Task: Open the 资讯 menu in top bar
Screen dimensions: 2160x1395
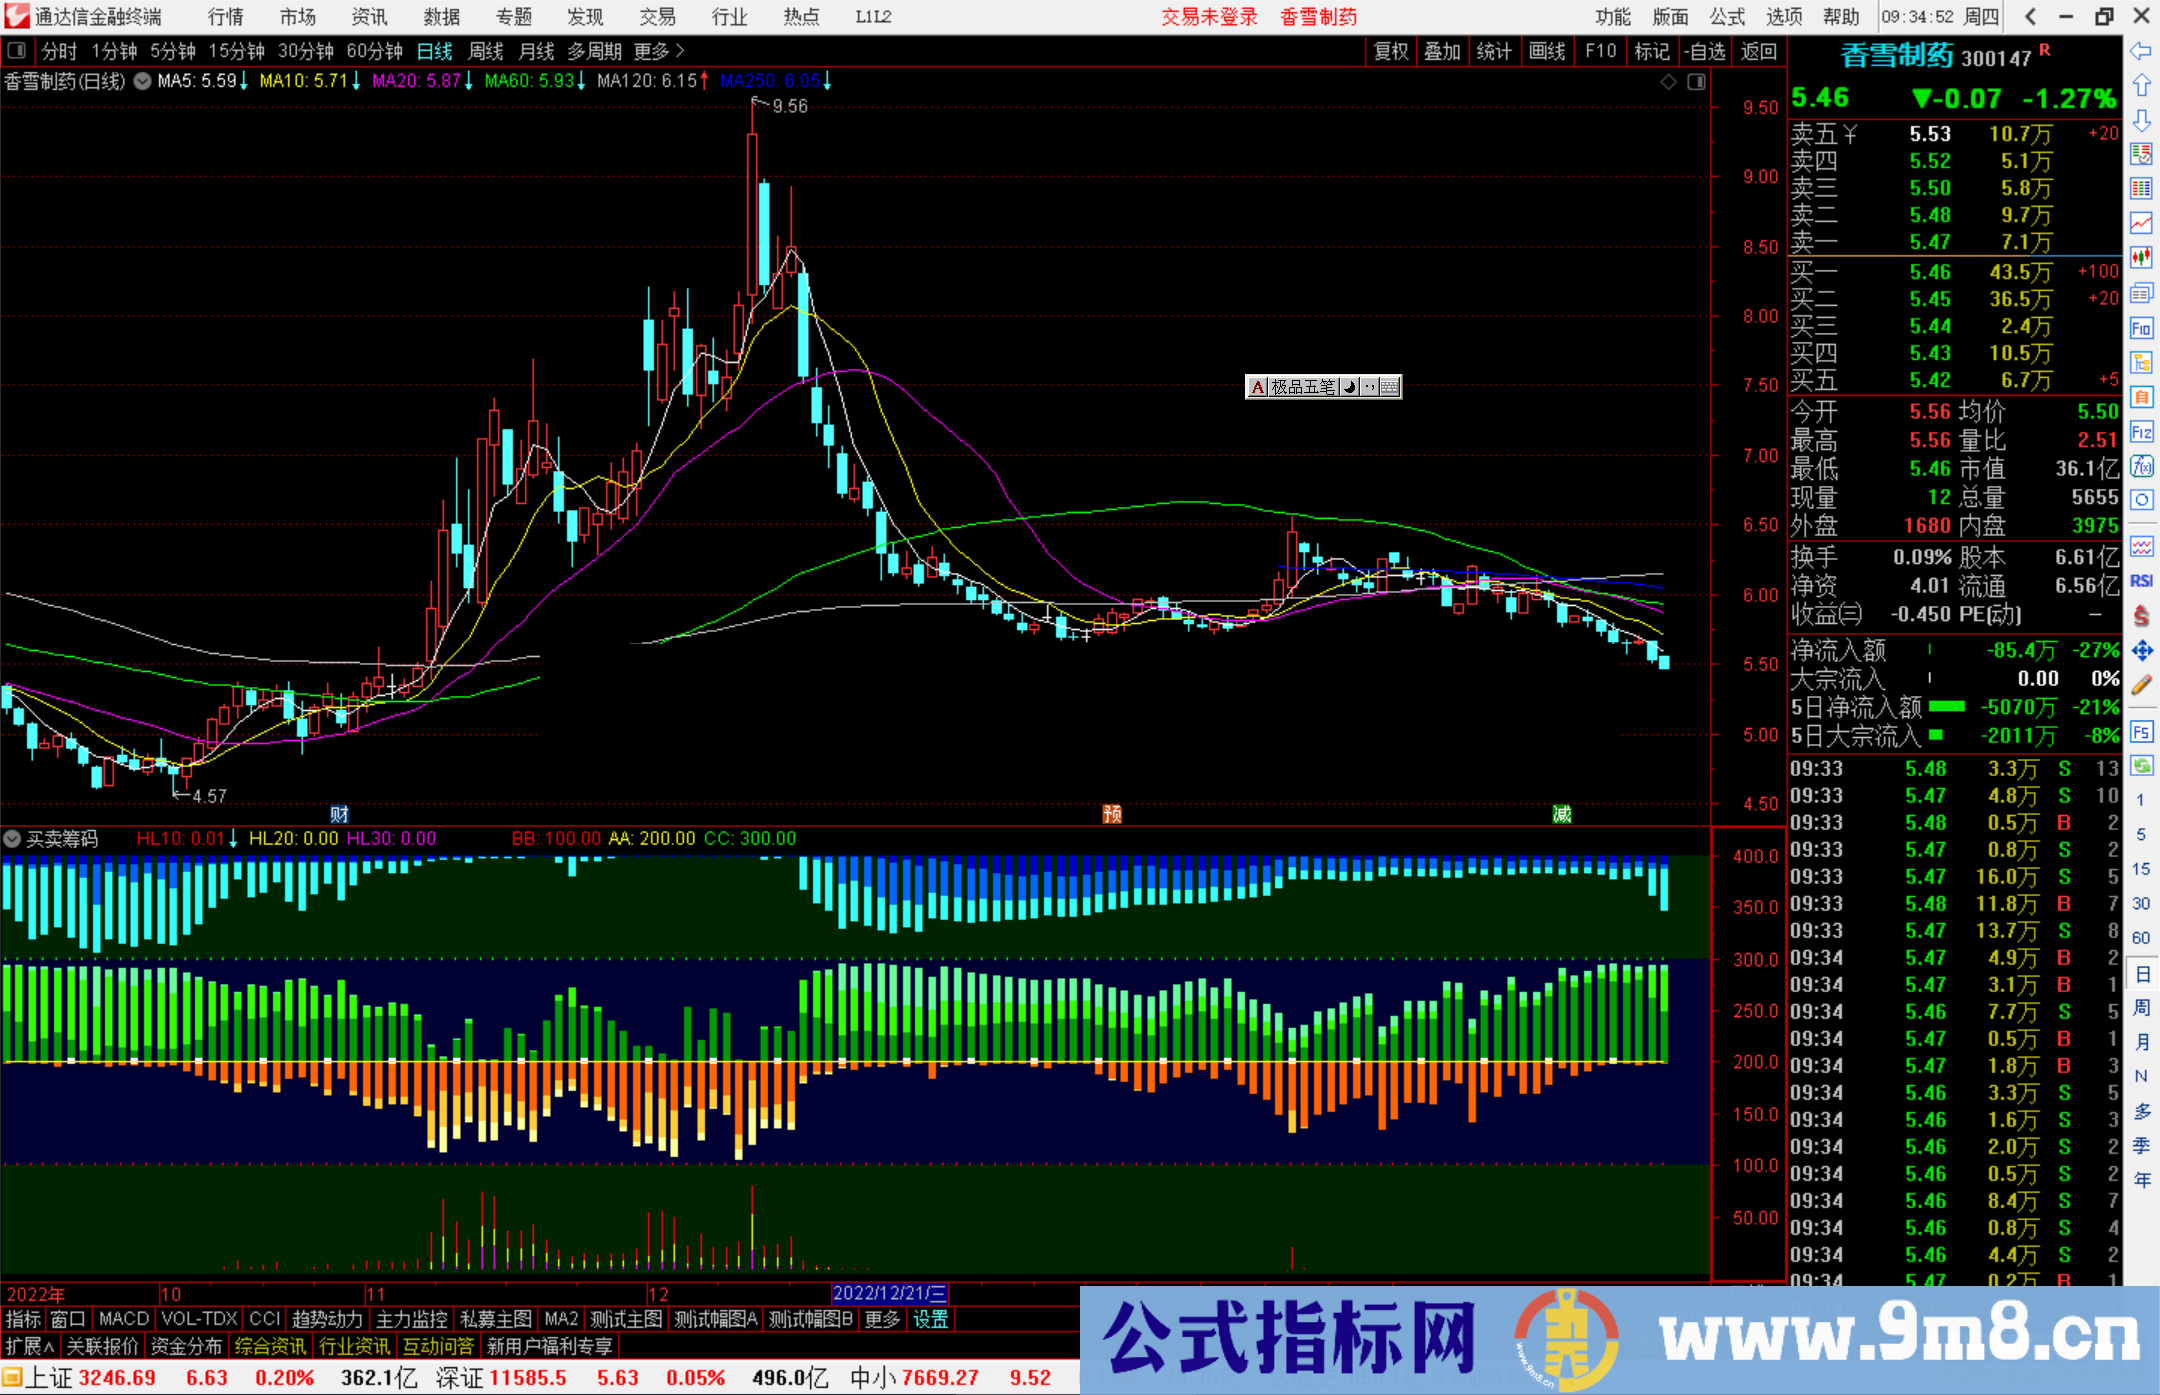Action: (368, 16)
